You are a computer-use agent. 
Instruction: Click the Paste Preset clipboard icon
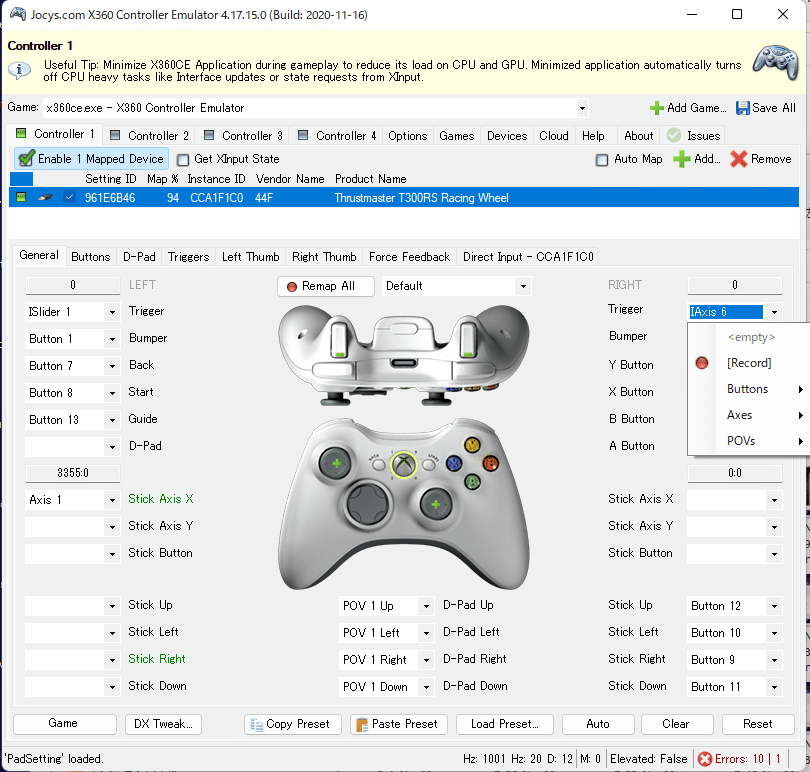tap(362, 724)
